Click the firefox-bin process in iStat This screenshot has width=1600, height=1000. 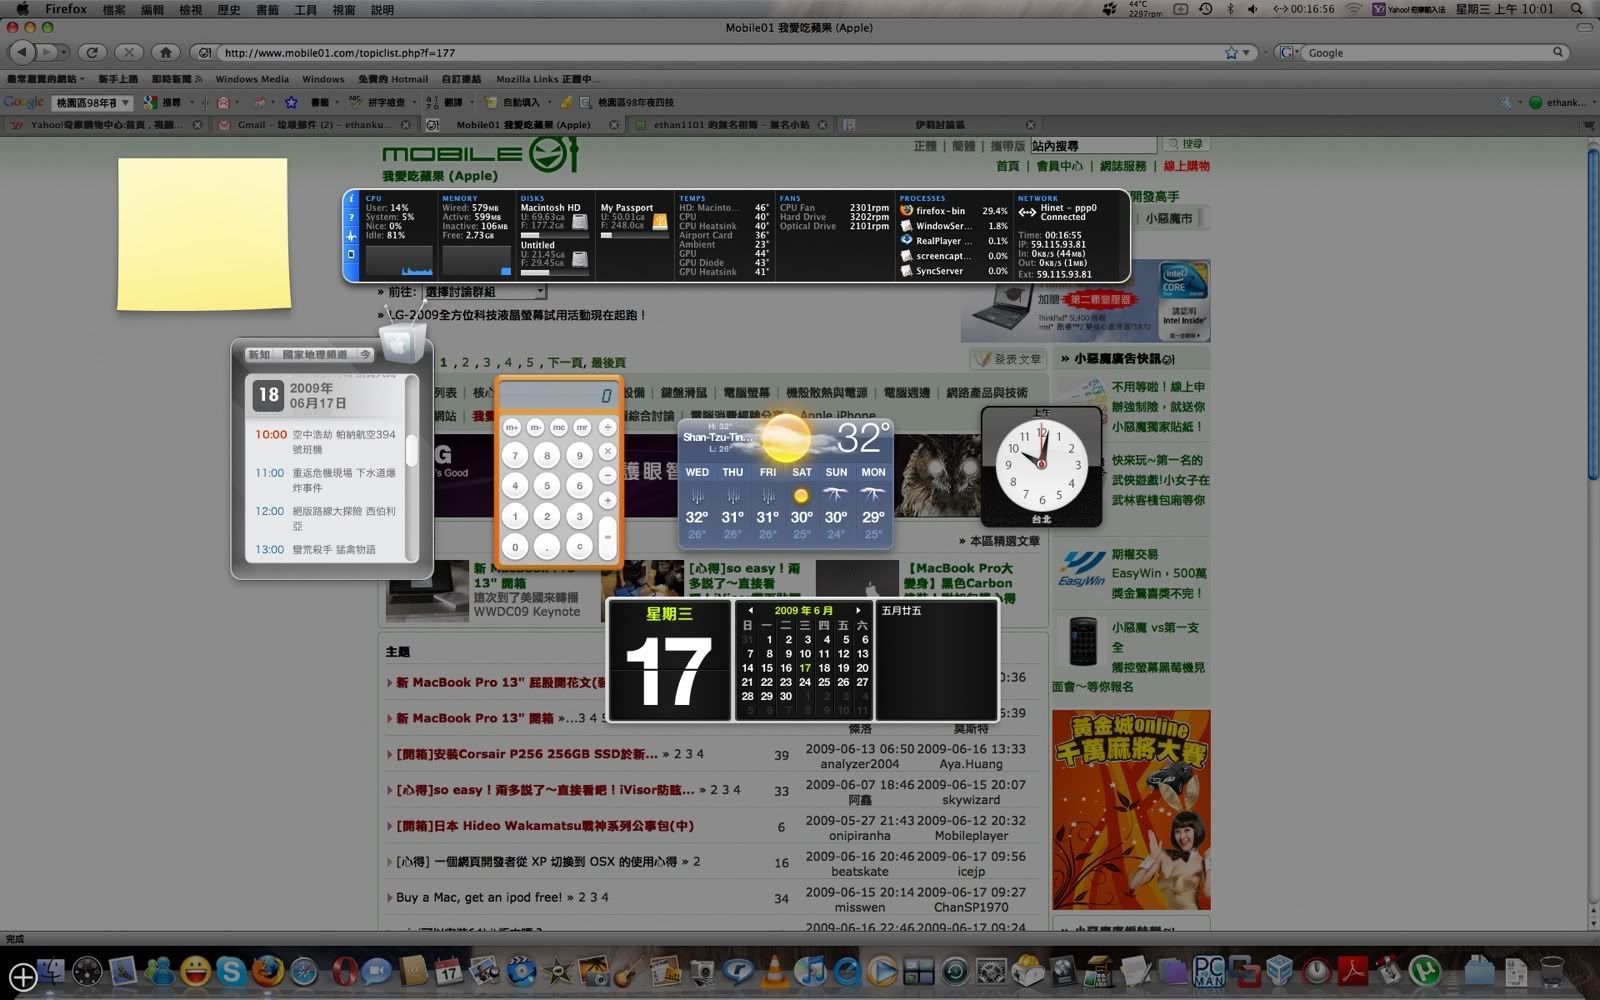point(953,211)
